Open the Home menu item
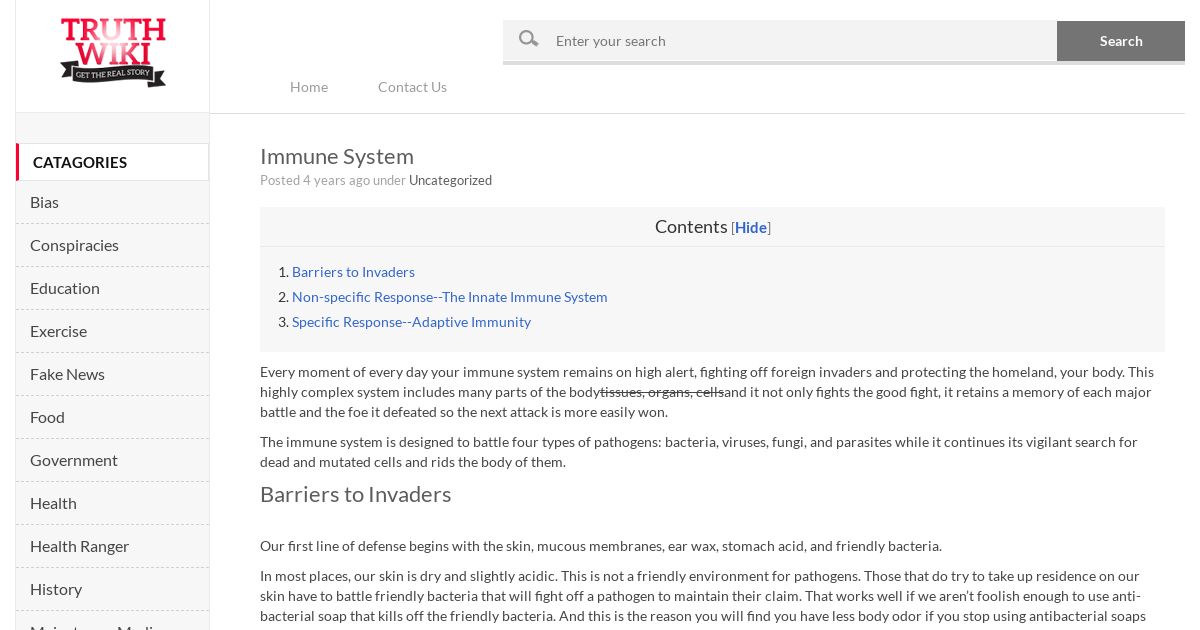Image resolution: width=1200 pixels, height=630 pixels. [x=309, y=87]
